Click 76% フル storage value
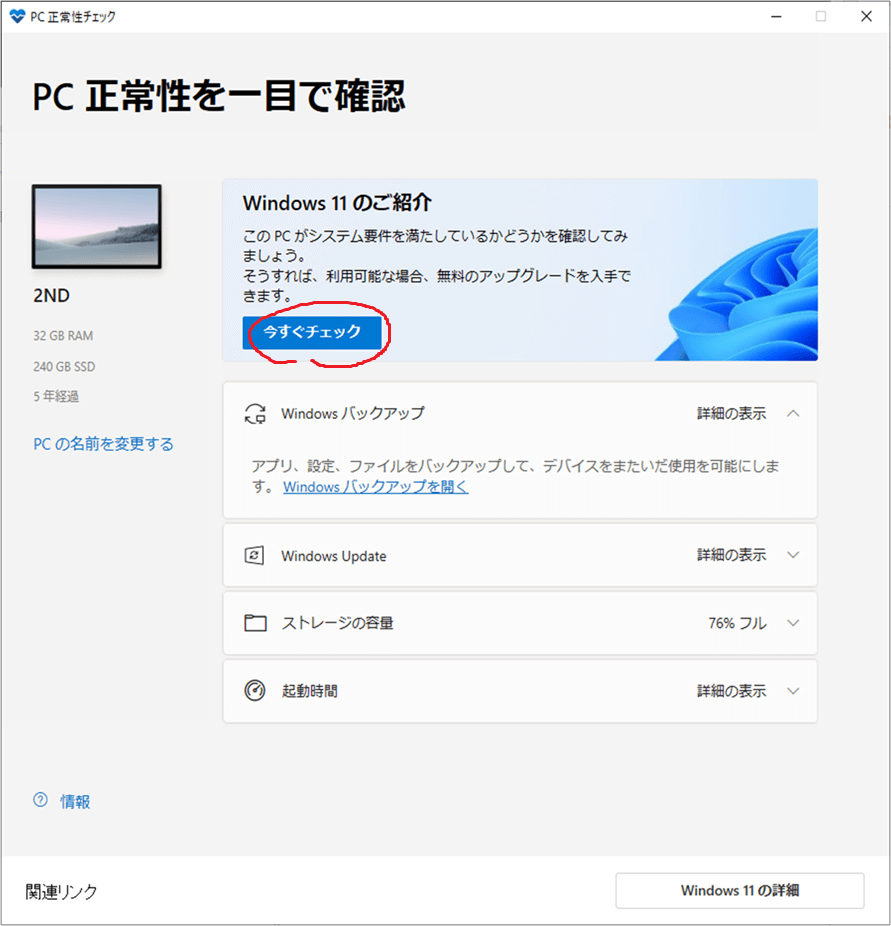The image size is (891, 926). 737,623
